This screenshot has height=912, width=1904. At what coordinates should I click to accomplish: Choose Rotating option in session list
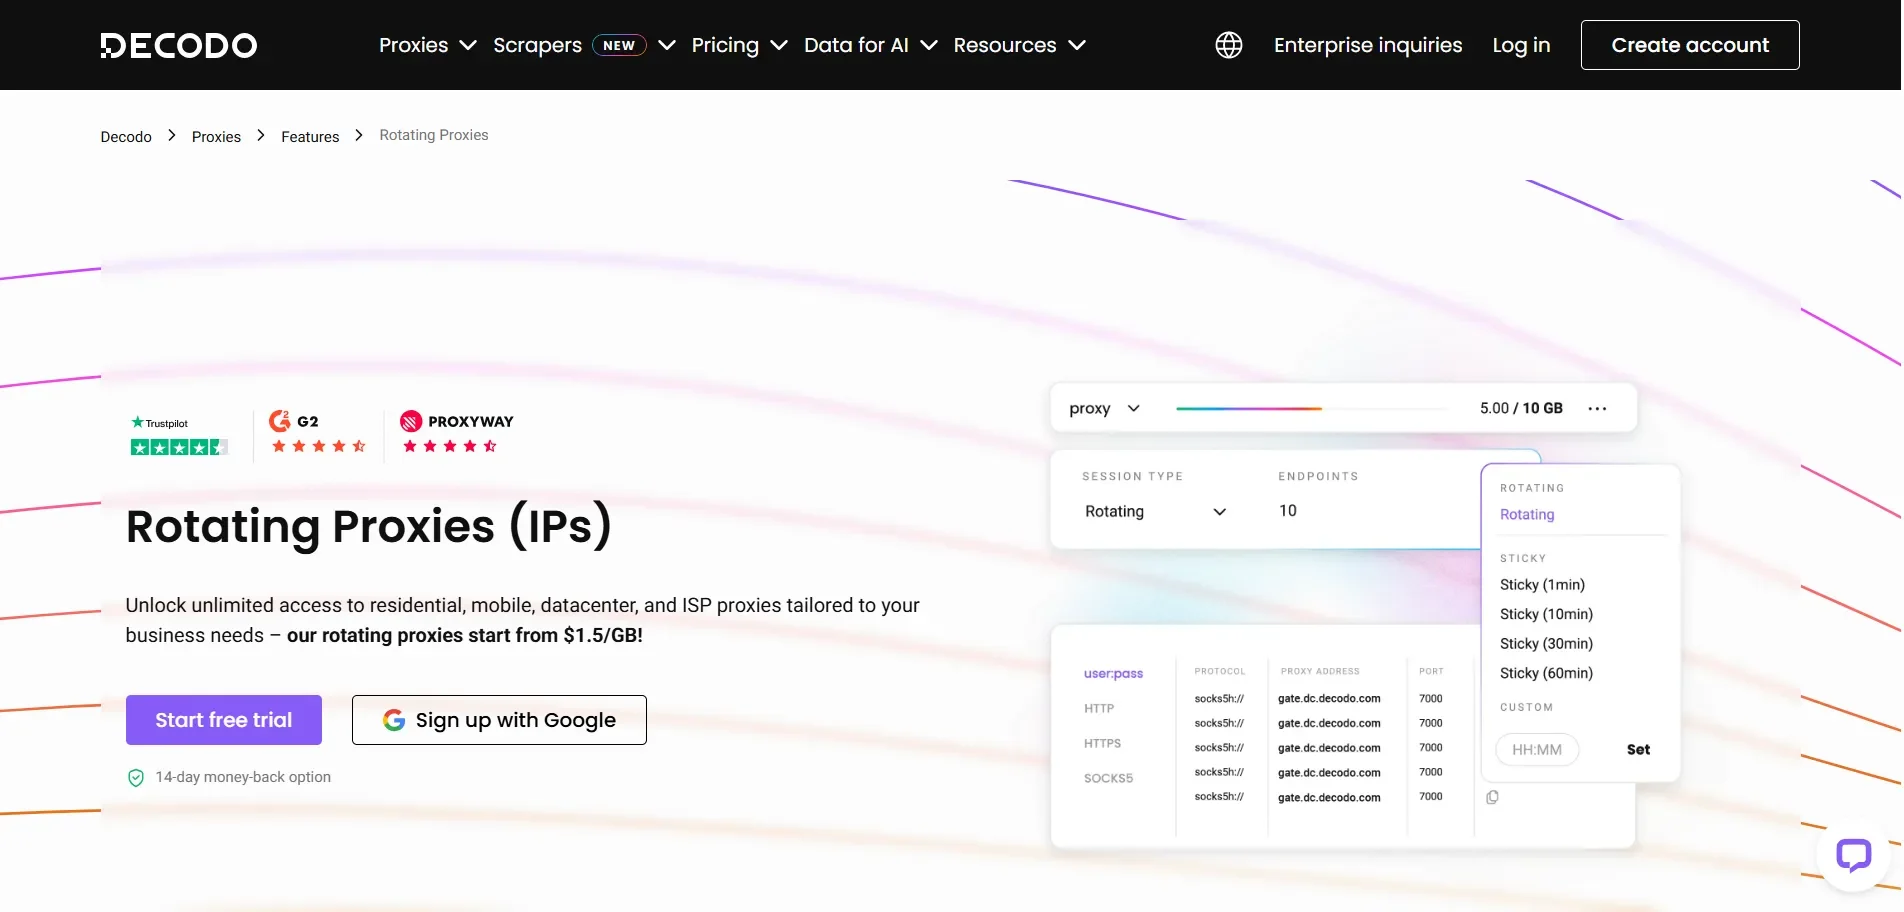pyautogui.click(x=1527, y=514)
